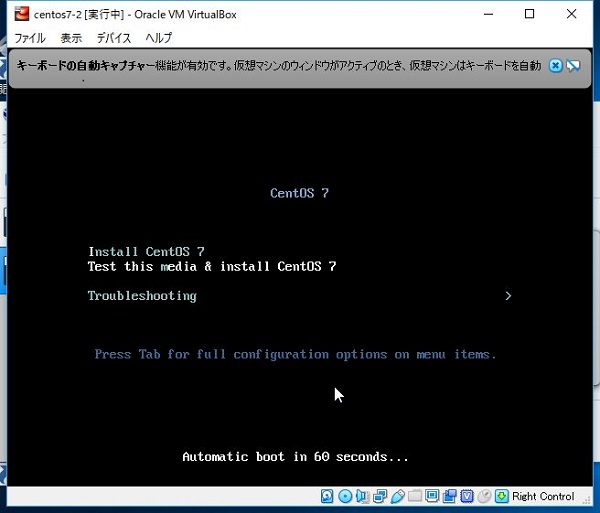Viewport: 600px width, 513px height.
Task: Click the don't-show-again notification icon
Action: tap(573, 66)
